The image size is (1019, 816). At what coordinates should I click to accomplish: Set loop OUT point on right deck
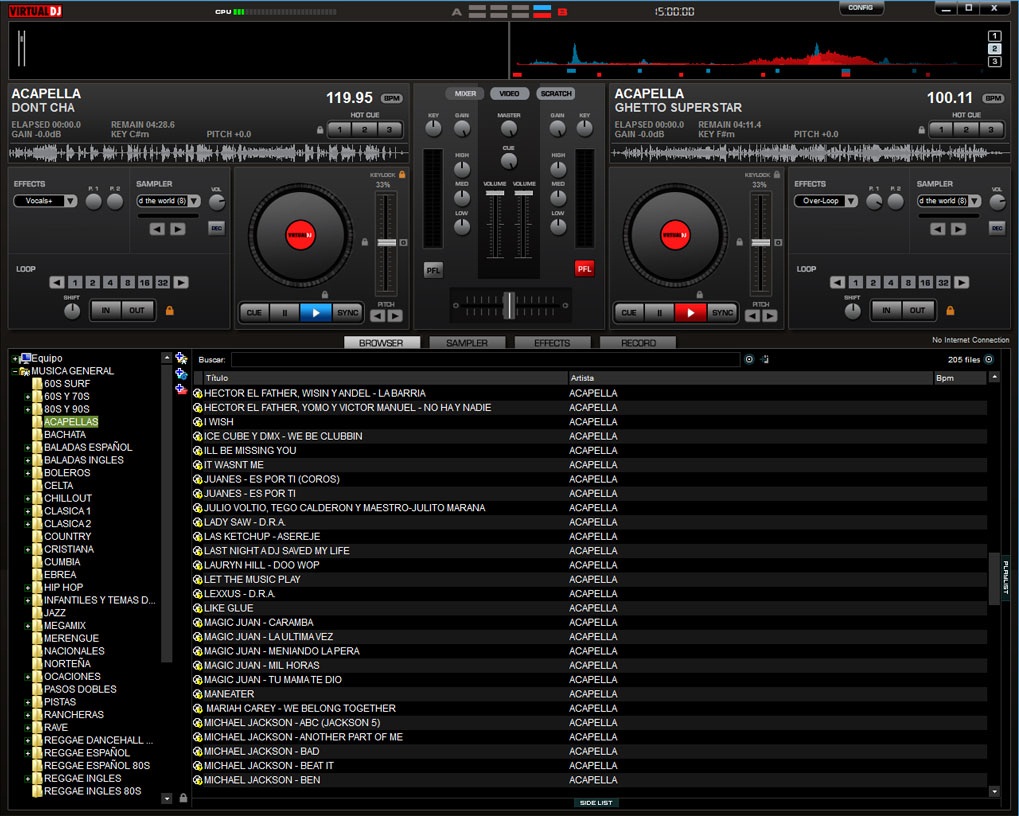917,310
